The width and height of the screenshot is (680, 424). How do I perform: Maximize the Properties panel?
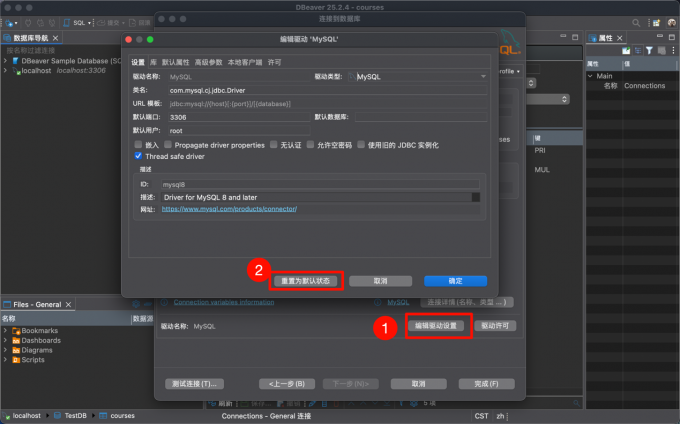point(672,37)
